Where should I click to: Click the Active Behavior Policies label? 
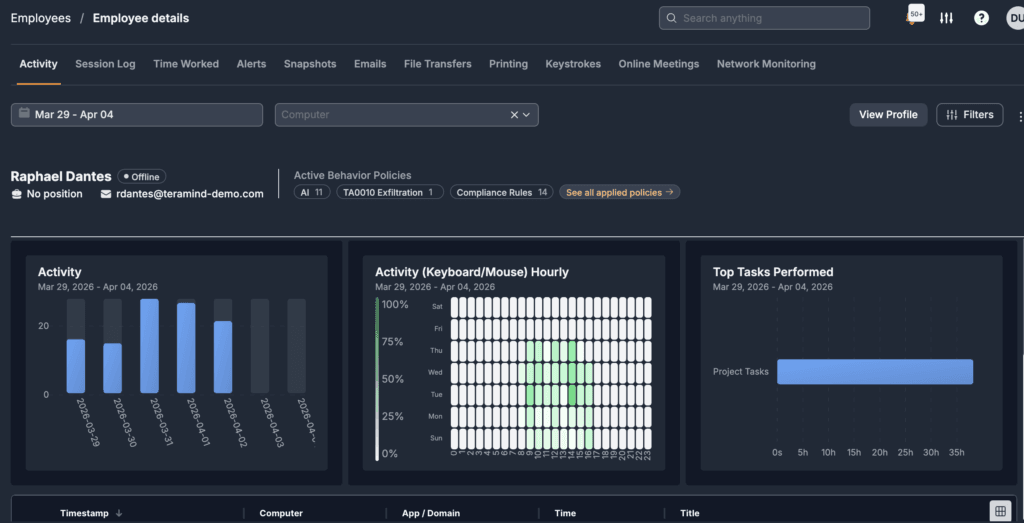353,175
